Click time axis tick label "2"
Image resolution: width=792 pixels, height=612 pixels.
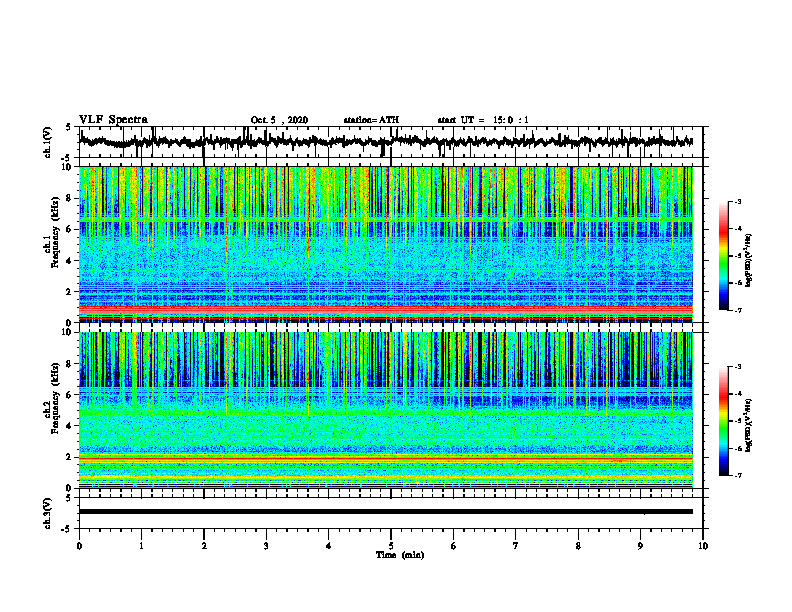[204, 546]
